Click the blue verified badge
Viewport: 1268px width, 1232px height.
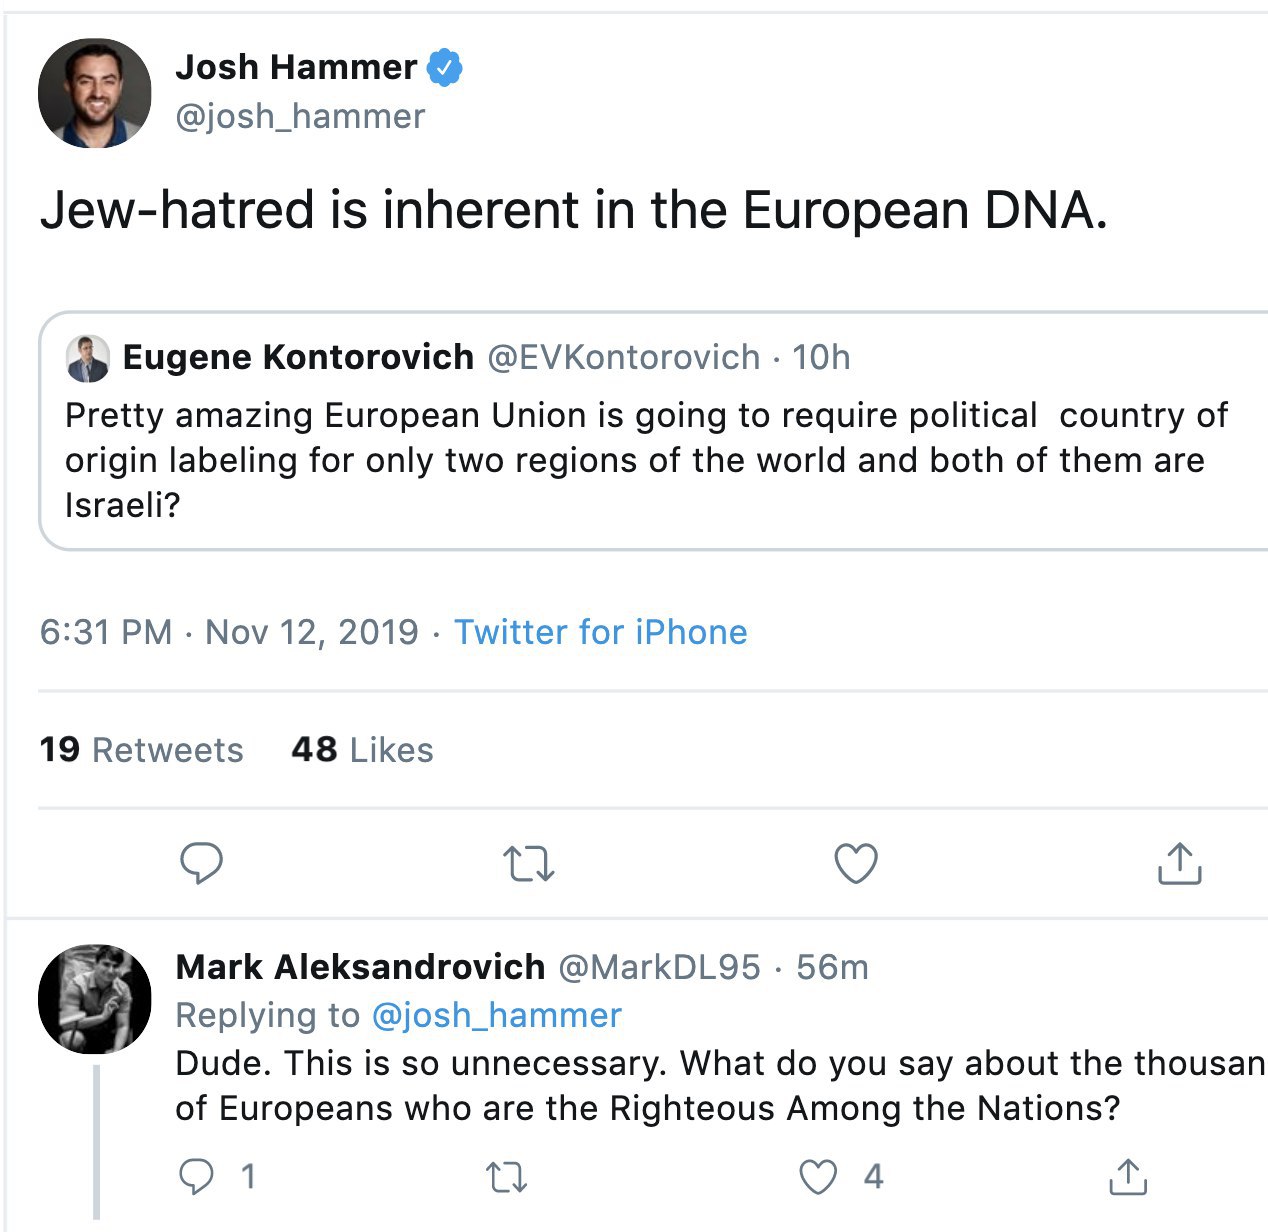445,68
